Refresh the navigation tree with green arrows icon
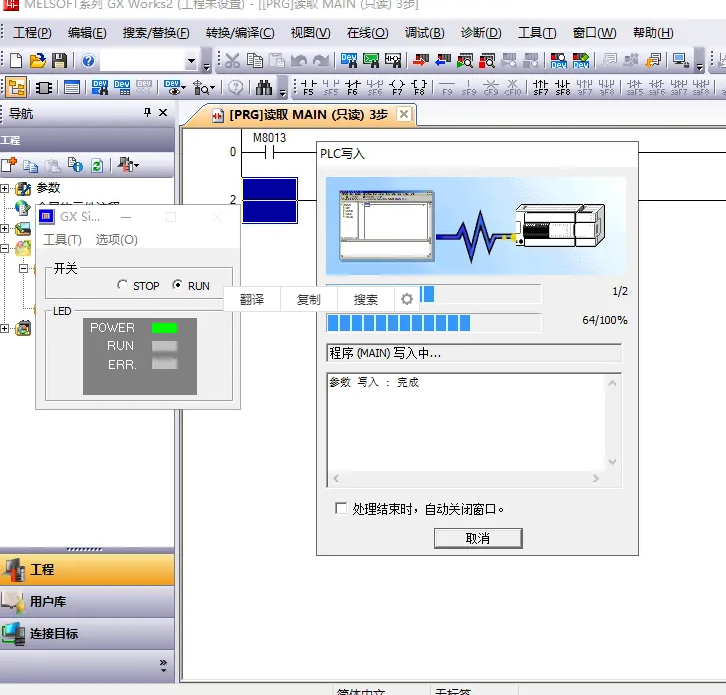 click(x=97, y=165)
